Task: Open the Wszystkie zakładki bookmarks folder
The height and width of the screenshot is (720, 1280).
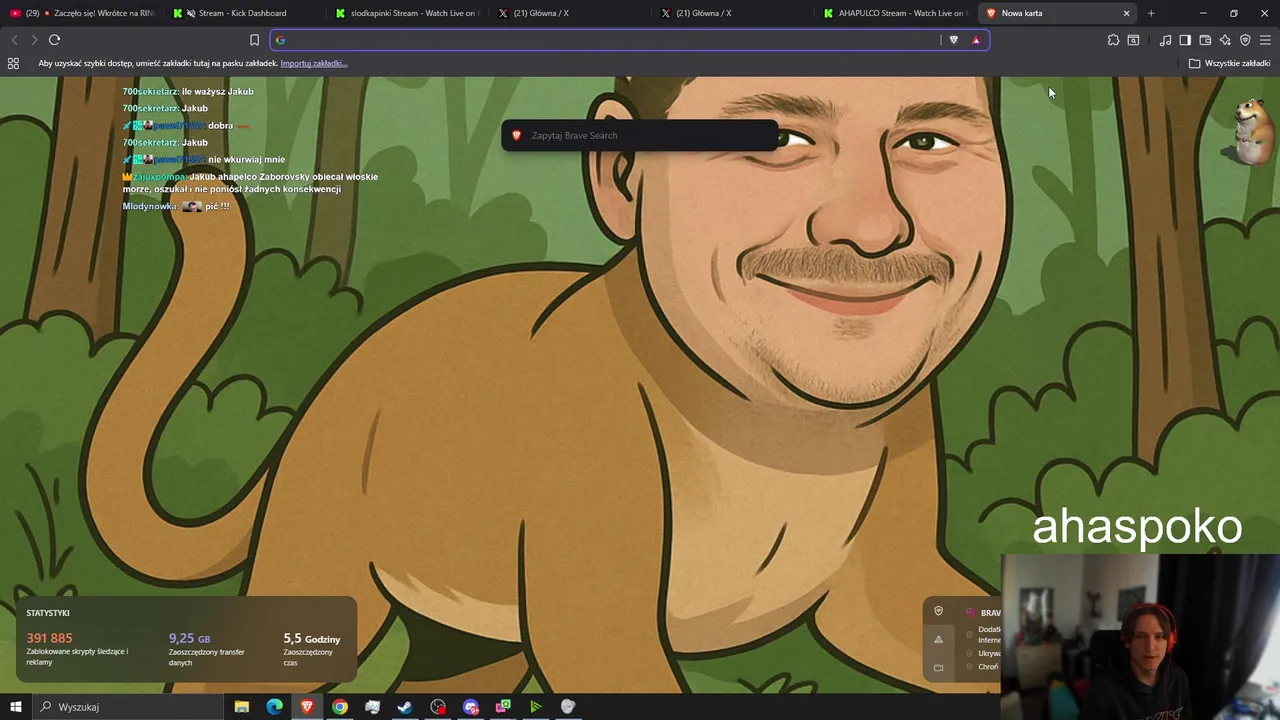Action: (x=1229, y=63)
